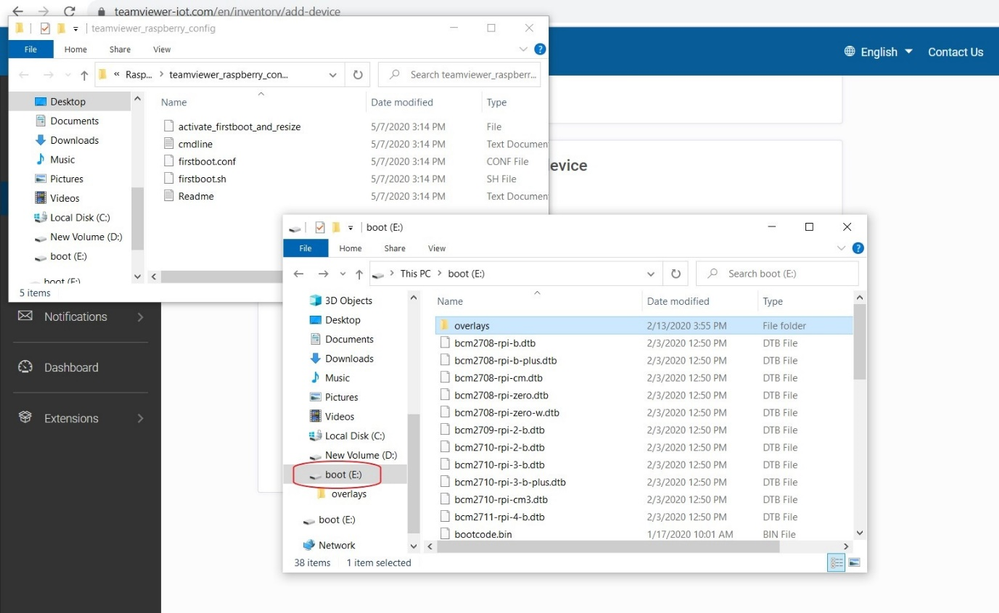Expand address bar history in boot window

tap(650, 274)
